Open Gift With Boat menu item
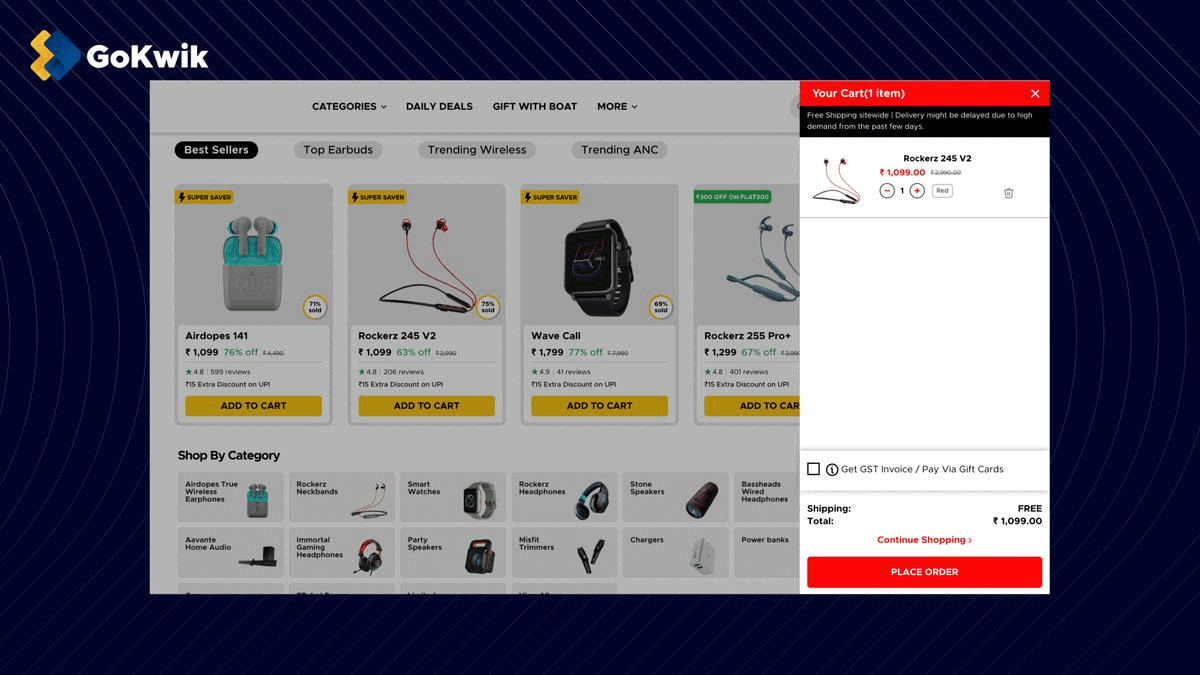This screenshot has width=1200, height=675. (x=535, y=106)
